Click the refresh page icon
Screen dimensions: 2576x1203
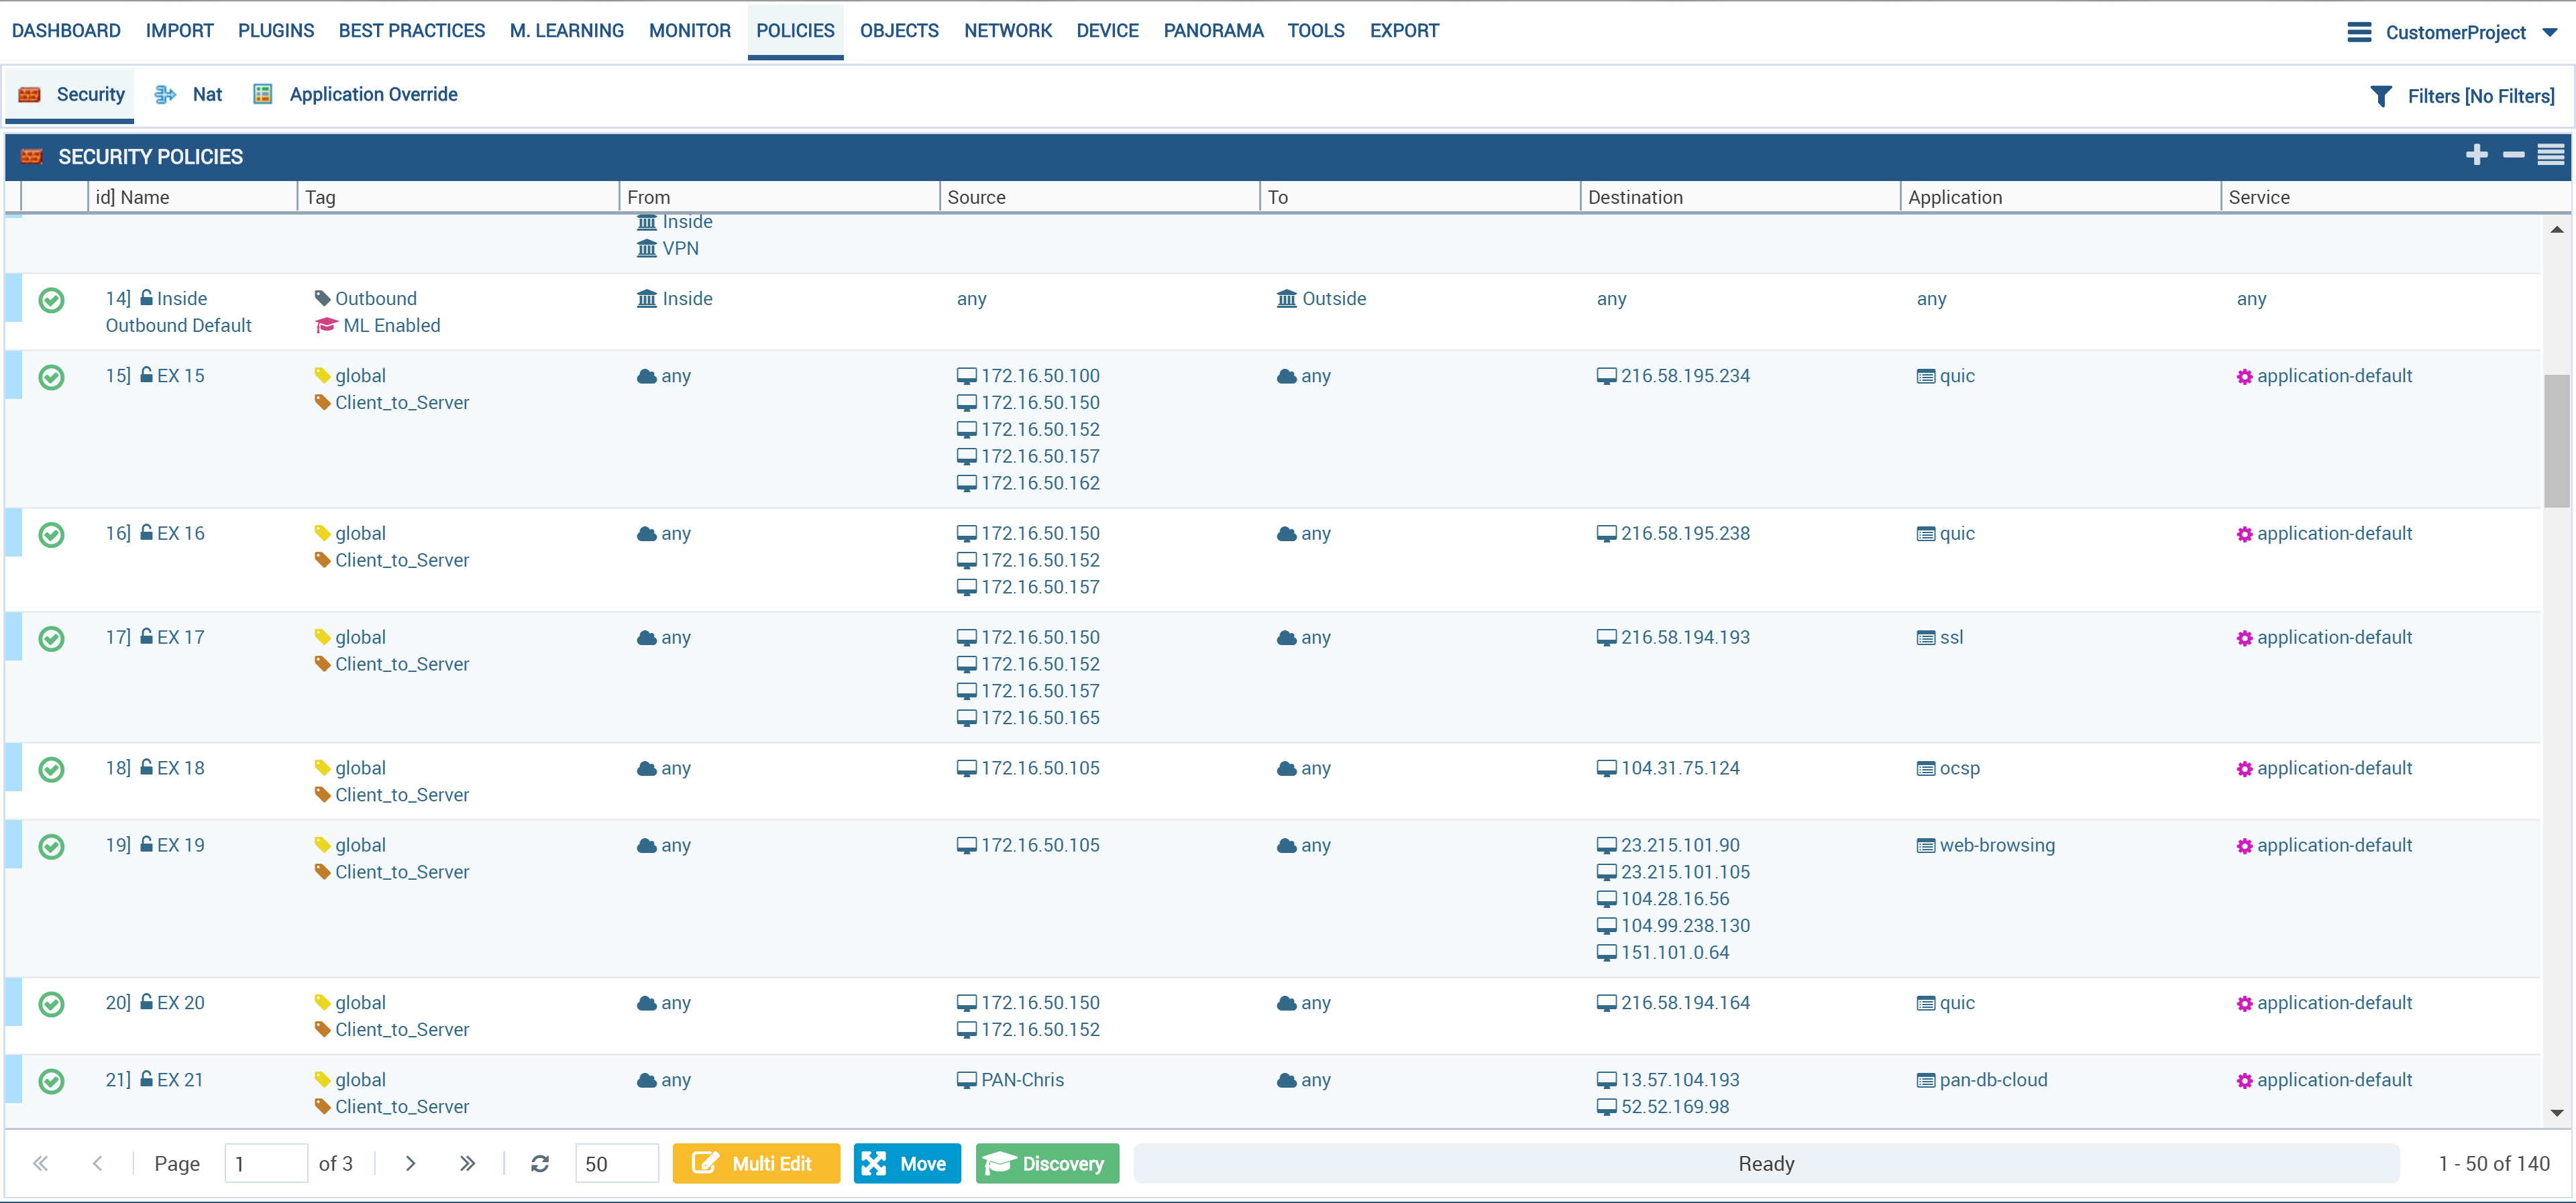point(540,1163)
